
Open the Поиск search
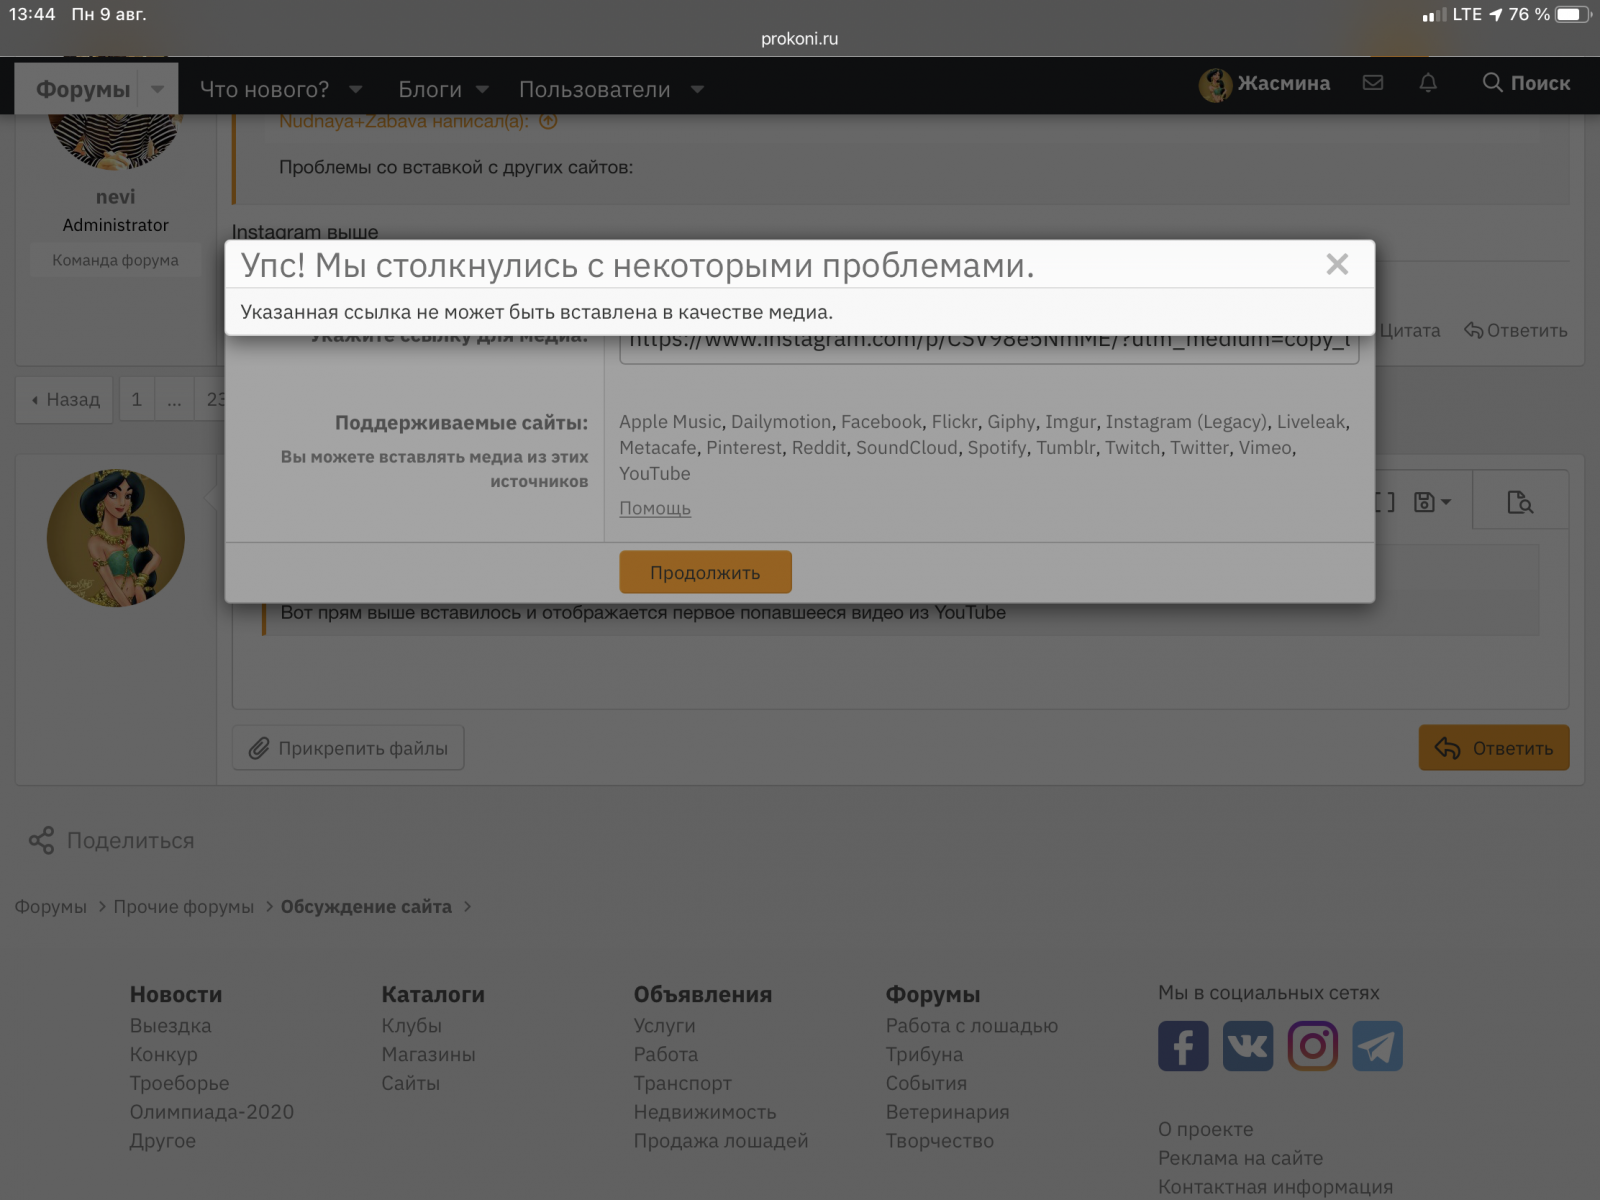click(1526, 83)
